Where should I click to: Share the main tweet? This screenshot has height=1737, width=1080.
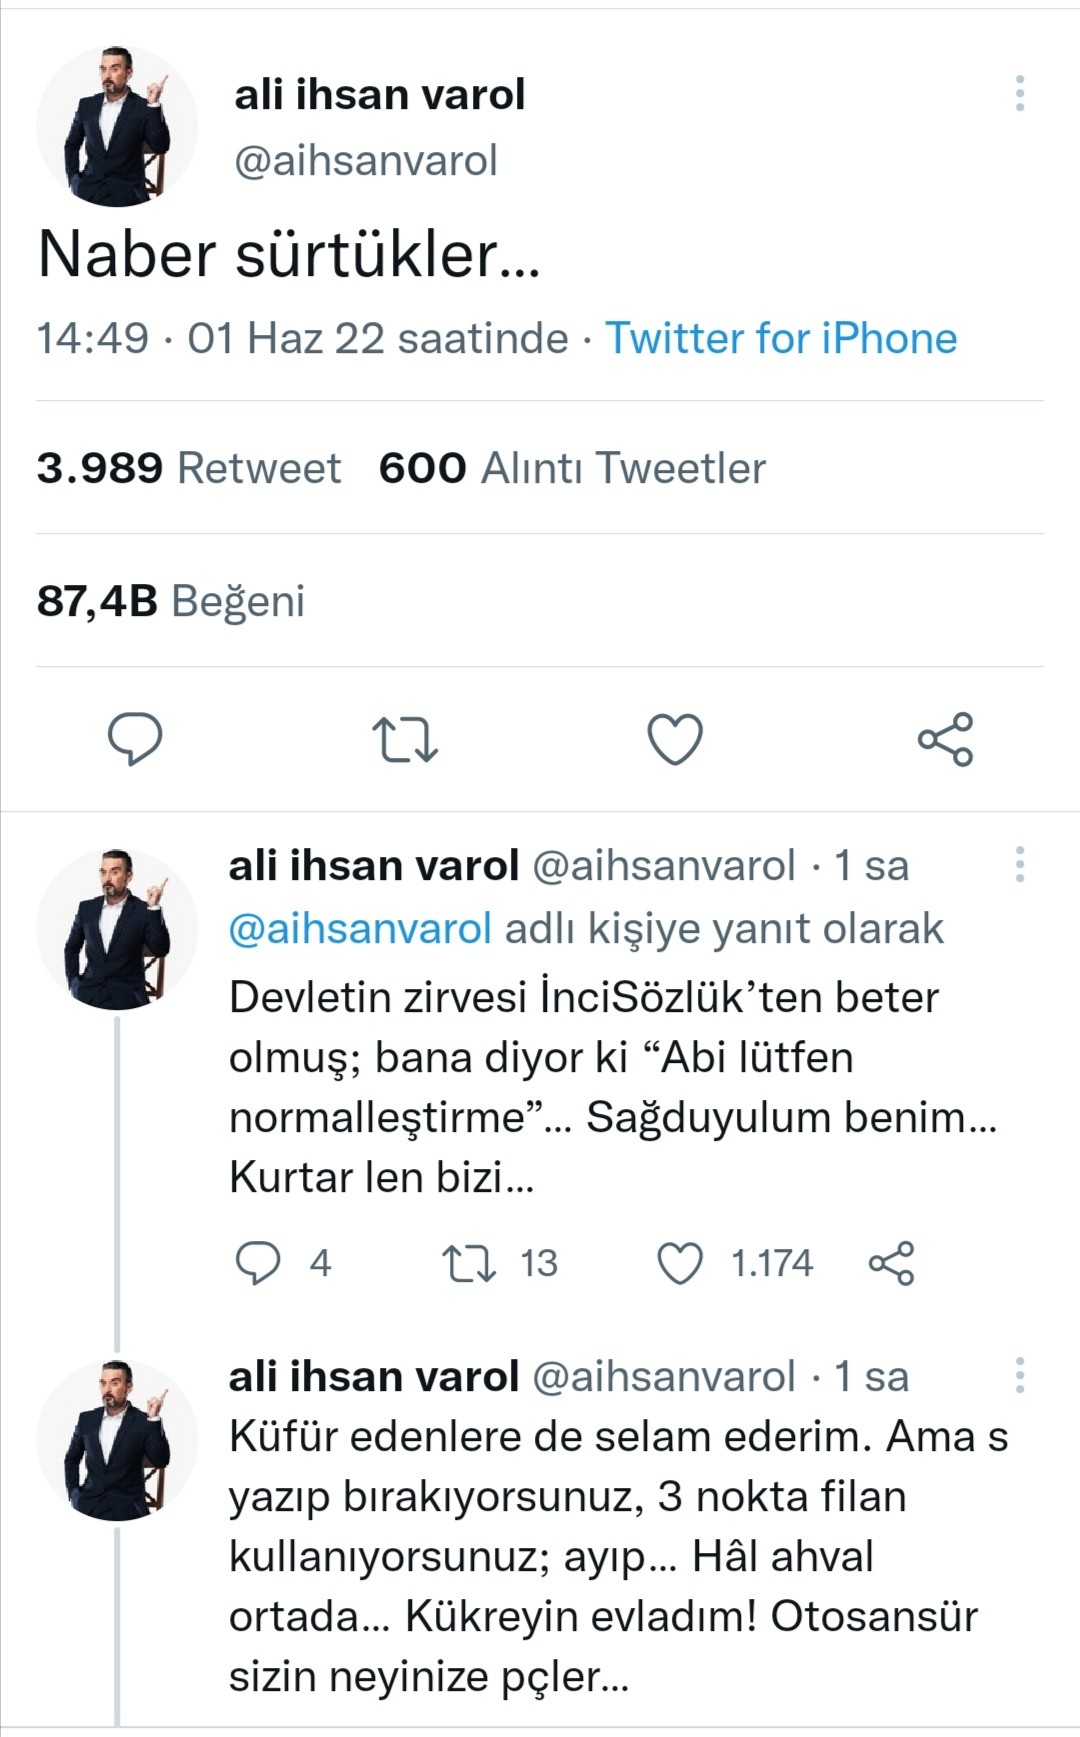[x=945, y=739]
